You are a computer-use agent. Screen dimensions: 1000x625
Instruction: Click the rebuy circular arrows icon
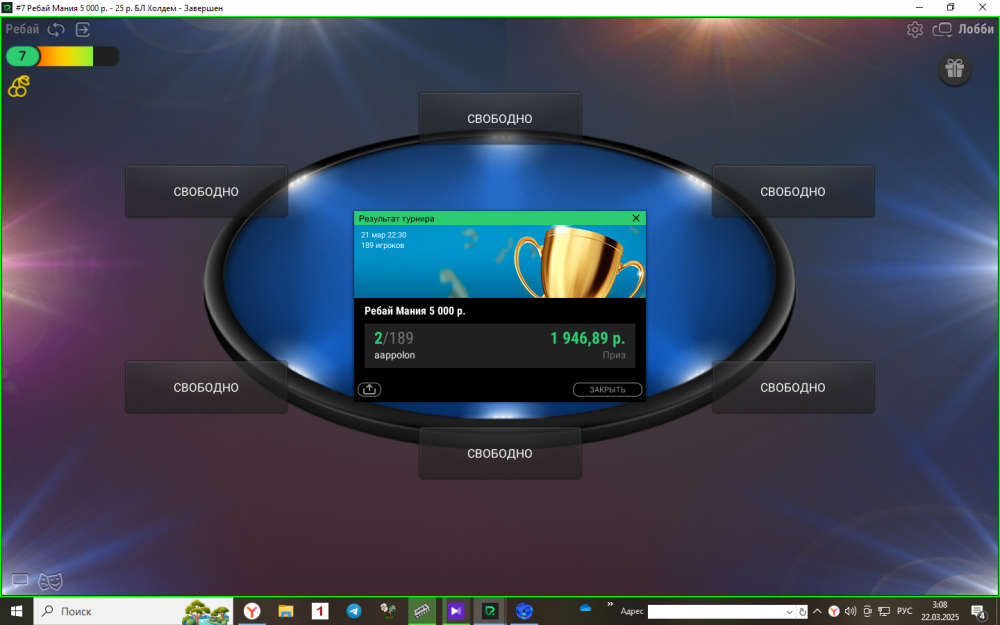[x=56, y=29]
